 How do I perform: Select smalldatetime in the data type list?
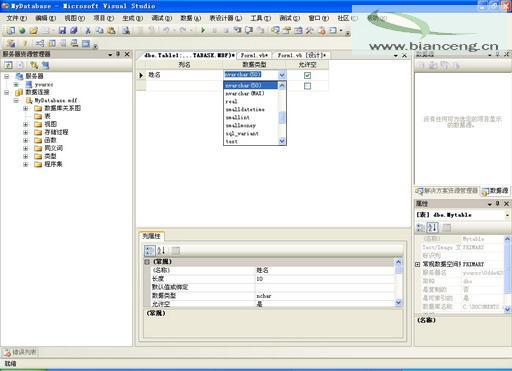click(251, 109)
